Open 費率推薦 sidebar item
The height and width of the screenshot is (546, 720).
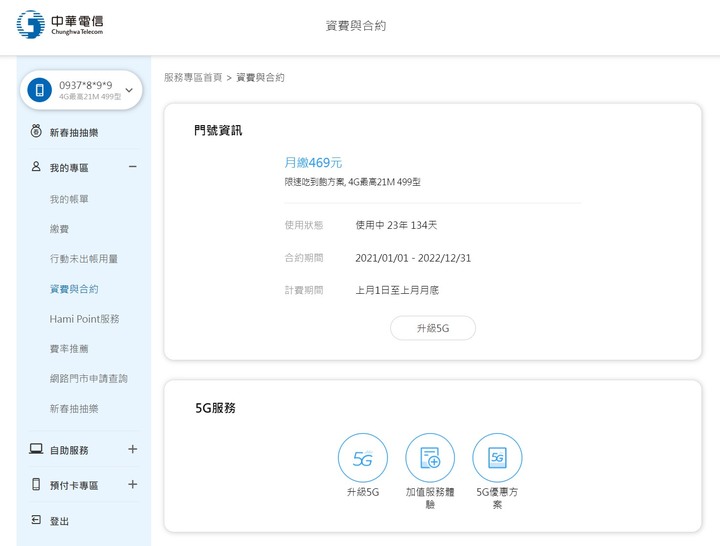(x=69, y=349)
